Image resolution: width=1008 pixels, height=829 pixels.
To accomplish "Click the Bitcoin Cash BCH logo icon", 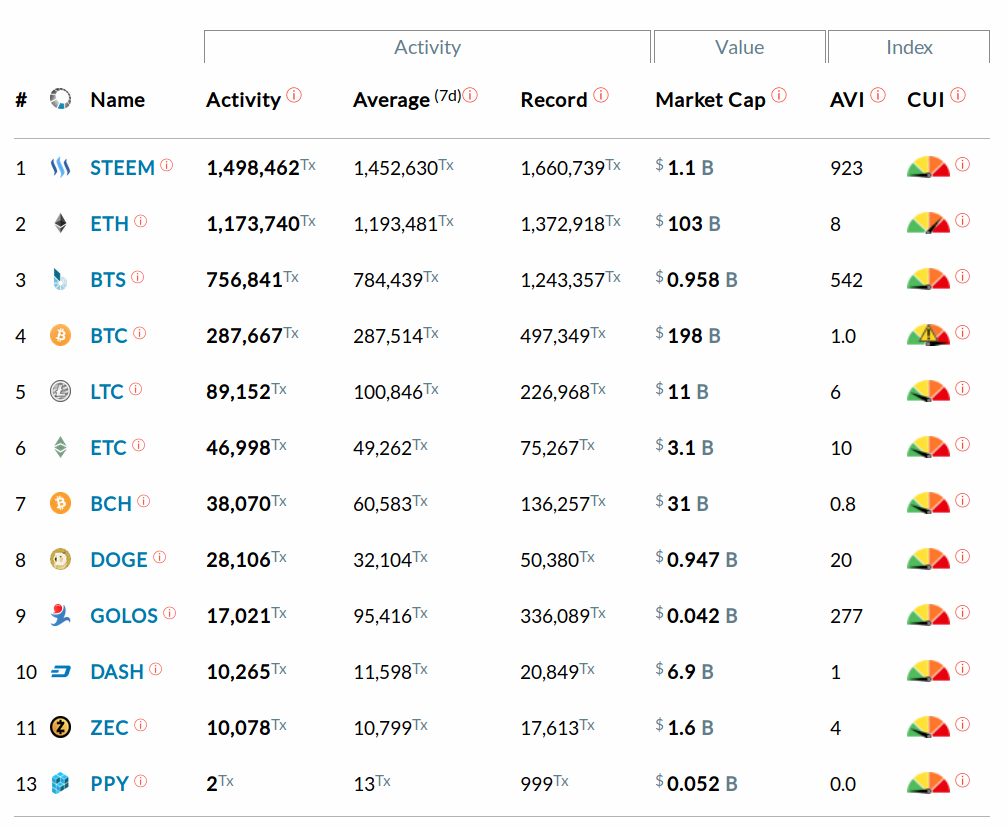I will pos(60,503).
